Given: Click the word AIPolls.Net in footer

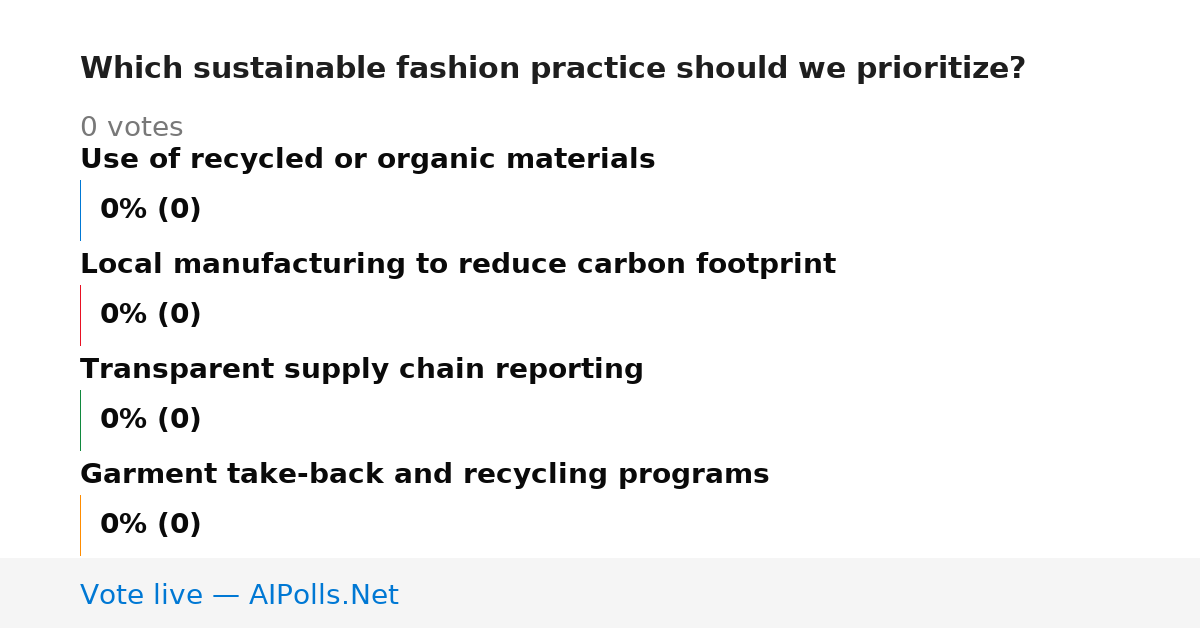Looking at the screenshot, I should (323, 595).
